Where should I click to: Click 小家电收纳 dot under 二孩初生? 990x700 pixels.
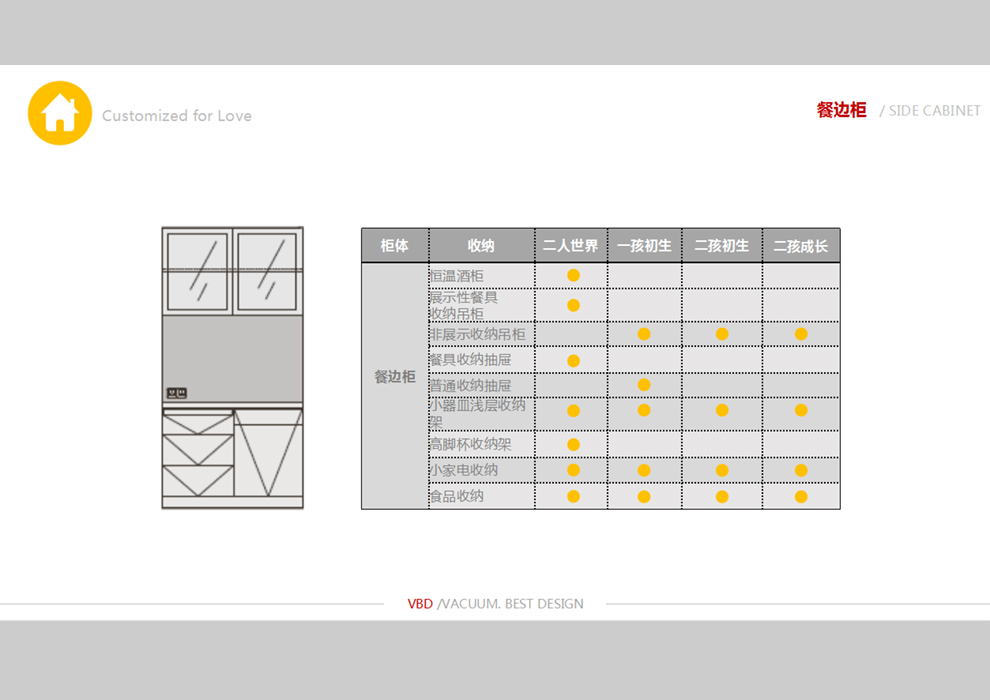(x=722, y=470)
